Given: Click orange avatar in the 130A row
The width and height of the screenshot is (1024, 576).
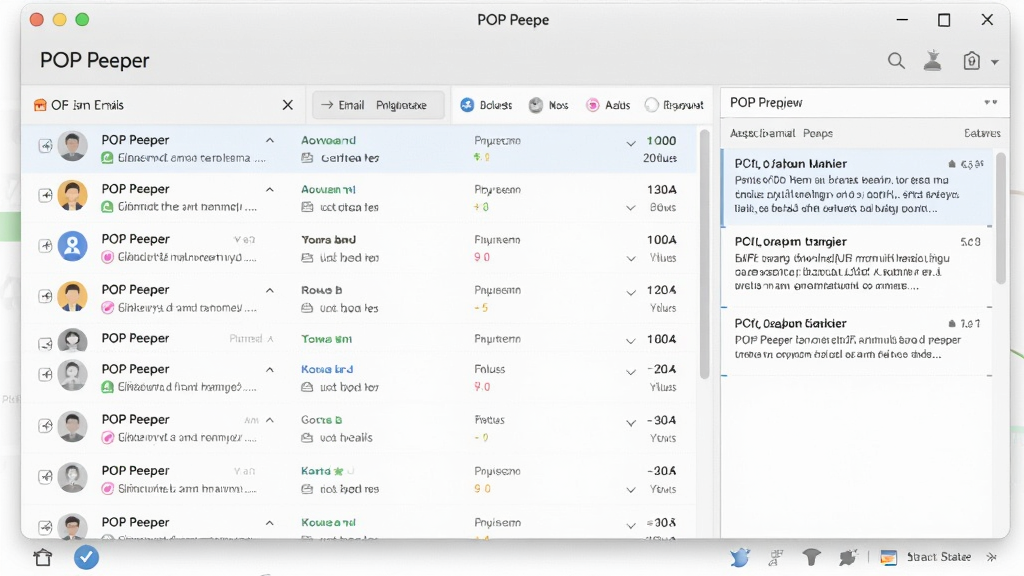Looking at the screenshot, I should point(72,195).
